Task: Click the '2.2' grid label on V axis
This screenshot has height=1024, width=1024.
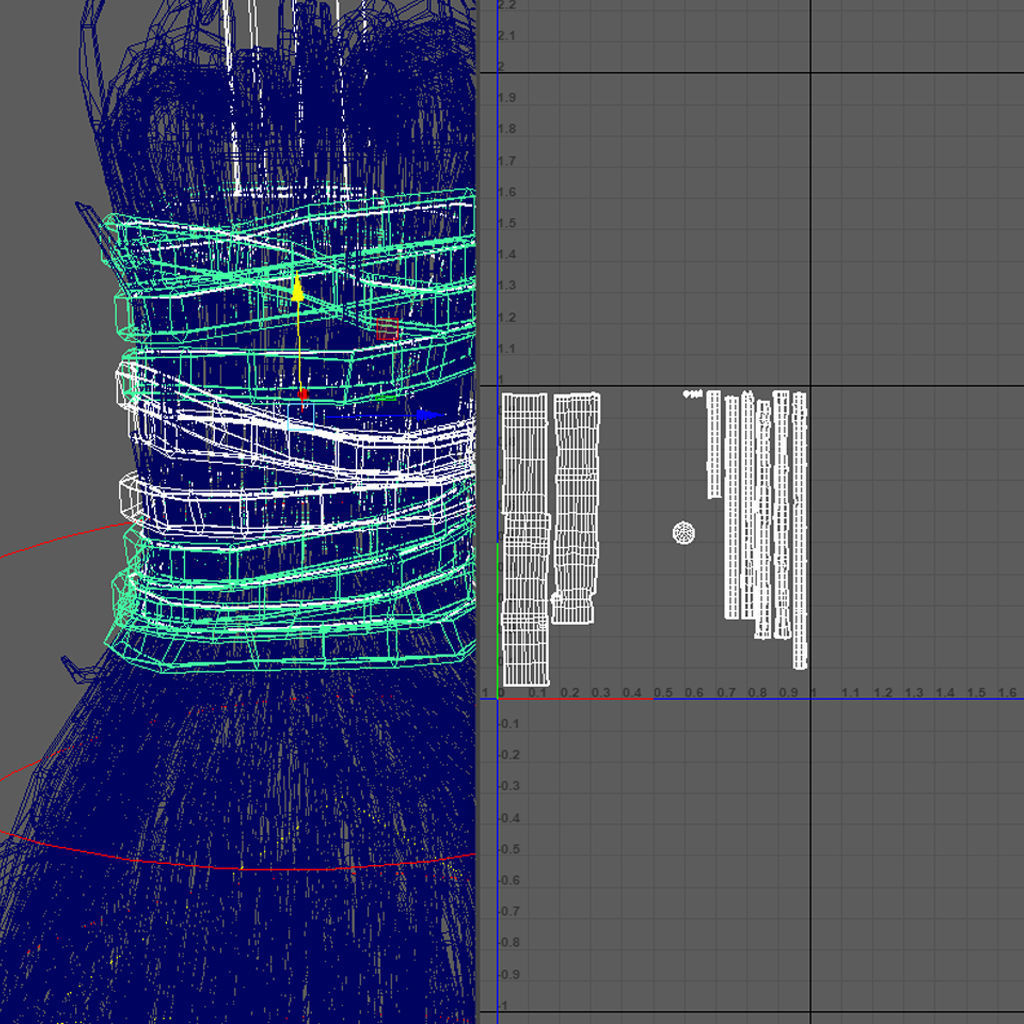Action: (x=507, y=5)
